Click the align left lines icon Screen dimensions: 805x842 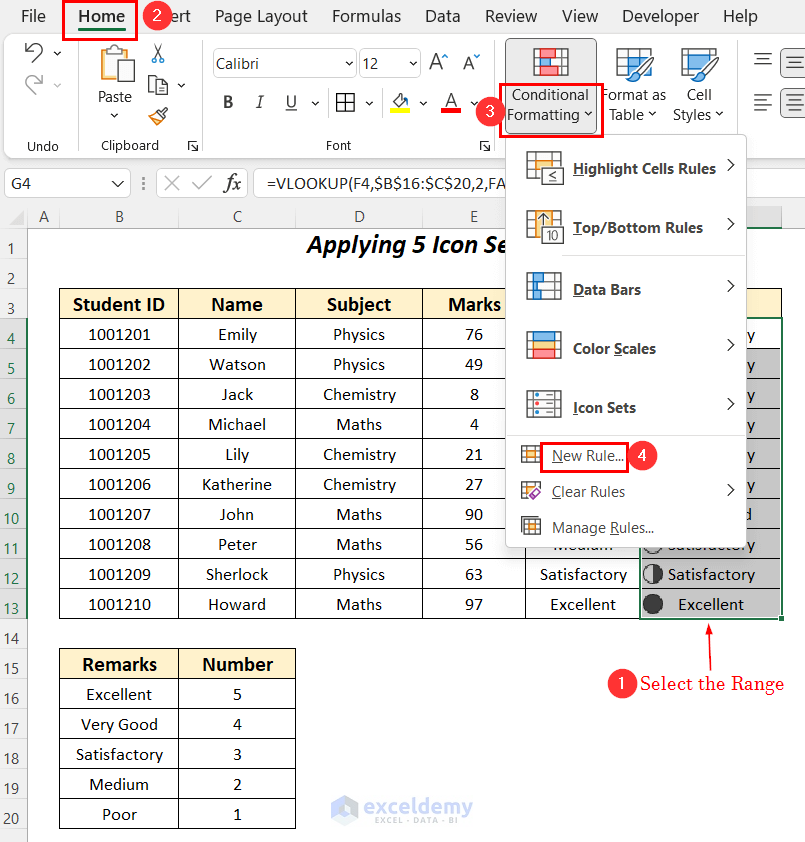pos(763,102)
